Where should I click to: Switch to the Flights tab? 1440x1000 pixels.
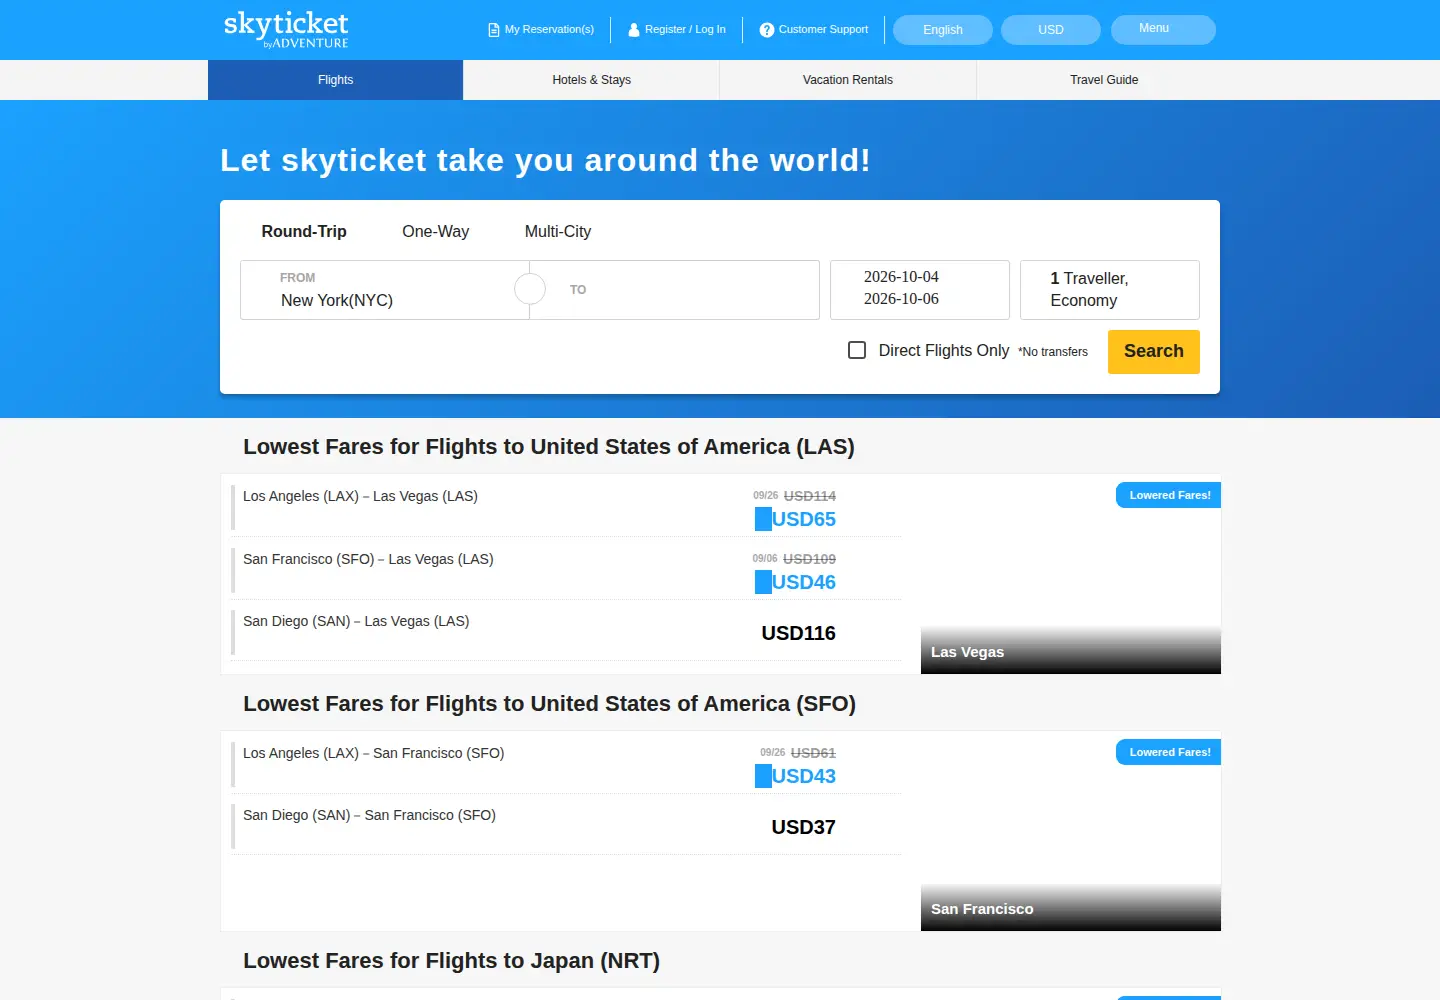click(x=335, y=80)
